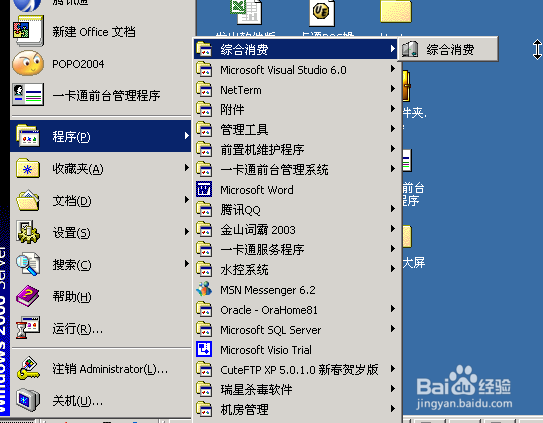
Task: Click the 腾讯QQ folder icon
Action: click(x=204, y=209)
